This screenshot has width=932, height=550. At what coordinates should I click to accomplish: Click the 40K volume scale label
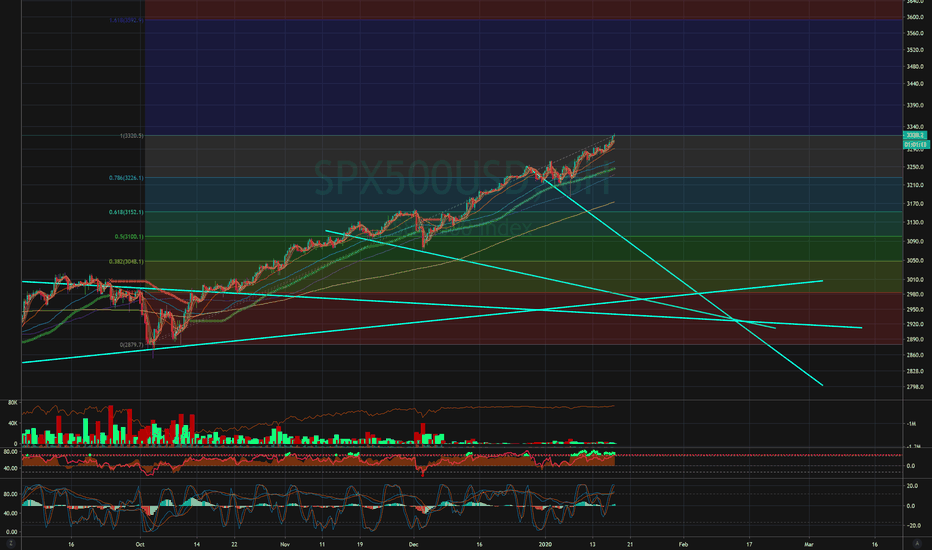(x=12, y=423)
